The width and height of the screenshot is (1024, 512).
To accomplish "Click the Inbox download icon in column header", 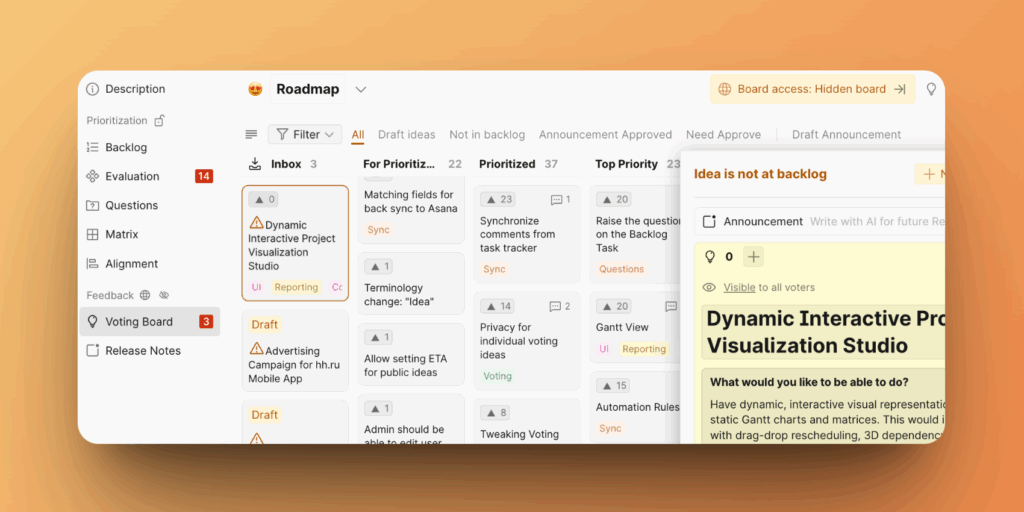I will pos(255,164).
